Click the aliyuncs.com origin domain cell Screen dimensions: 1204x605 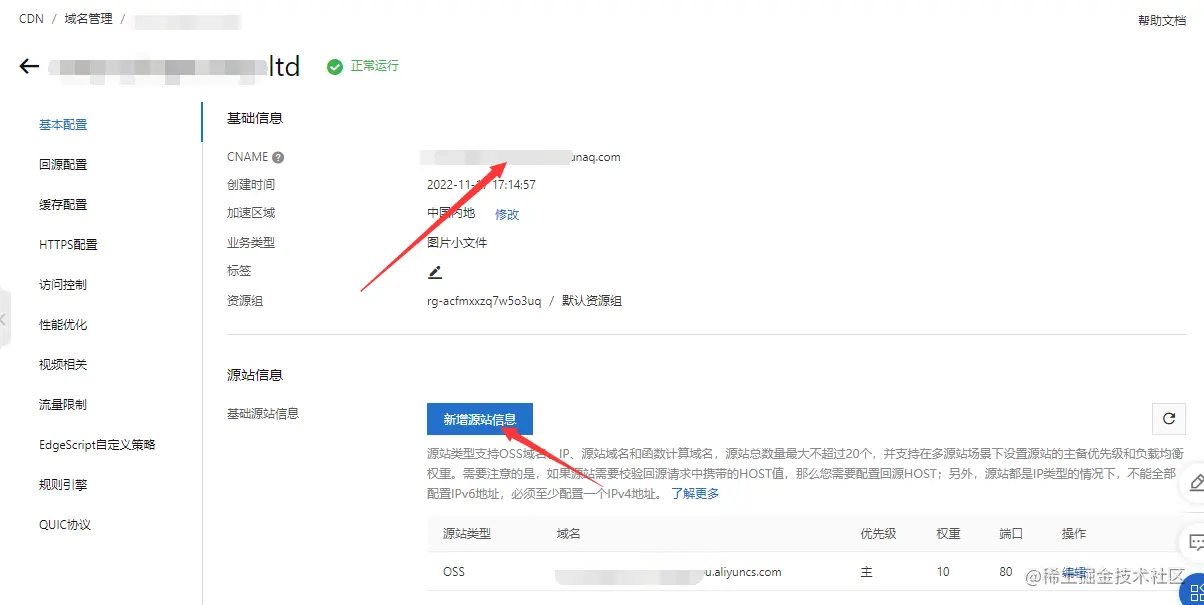pos(669,572)
